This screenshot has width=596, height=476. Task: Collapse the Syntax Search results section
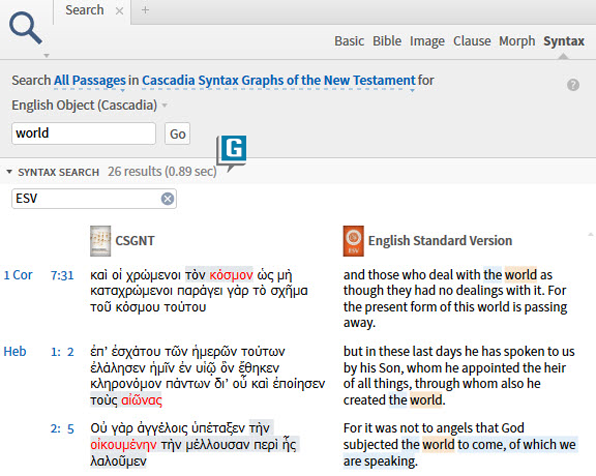[x=9, y=172]
